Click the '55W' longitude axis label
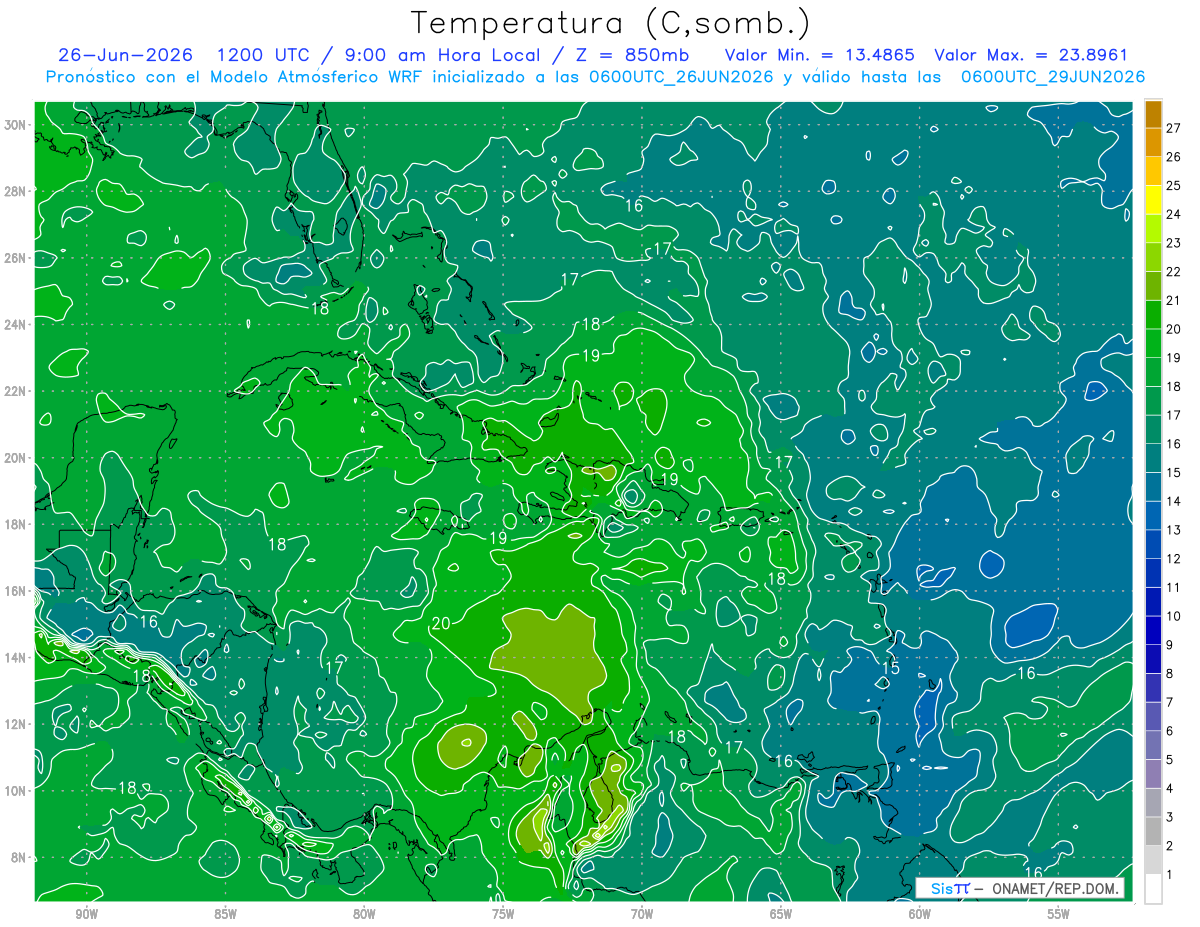 [1059, 914]
